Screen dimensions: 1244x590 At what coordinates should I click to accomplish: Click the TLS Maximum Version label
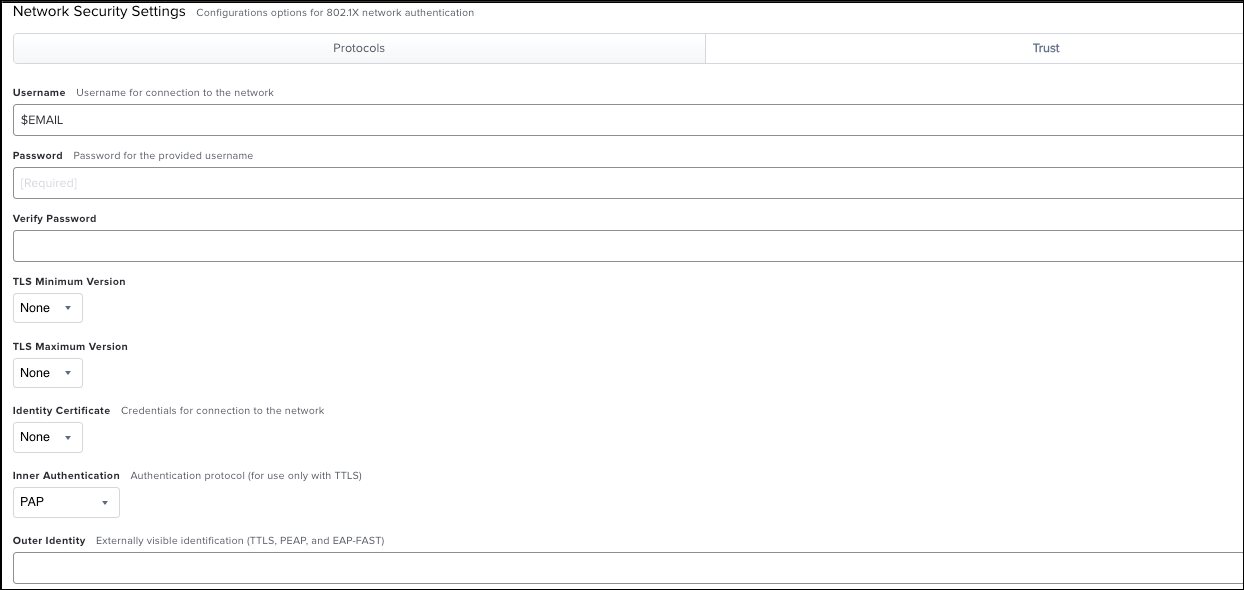click(70, 347)
